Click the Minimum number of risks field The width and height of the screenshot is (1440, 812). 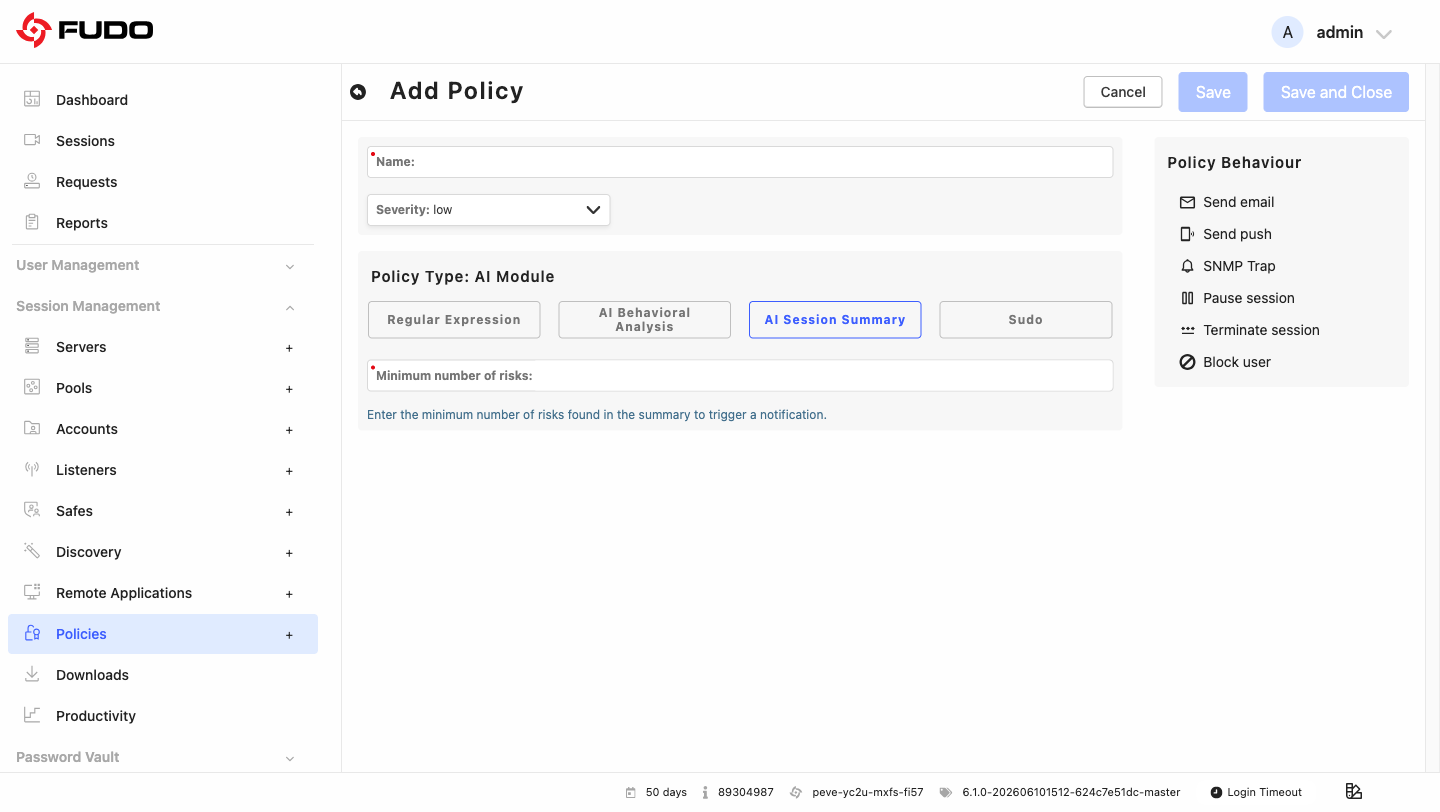(x=740, y=376)
